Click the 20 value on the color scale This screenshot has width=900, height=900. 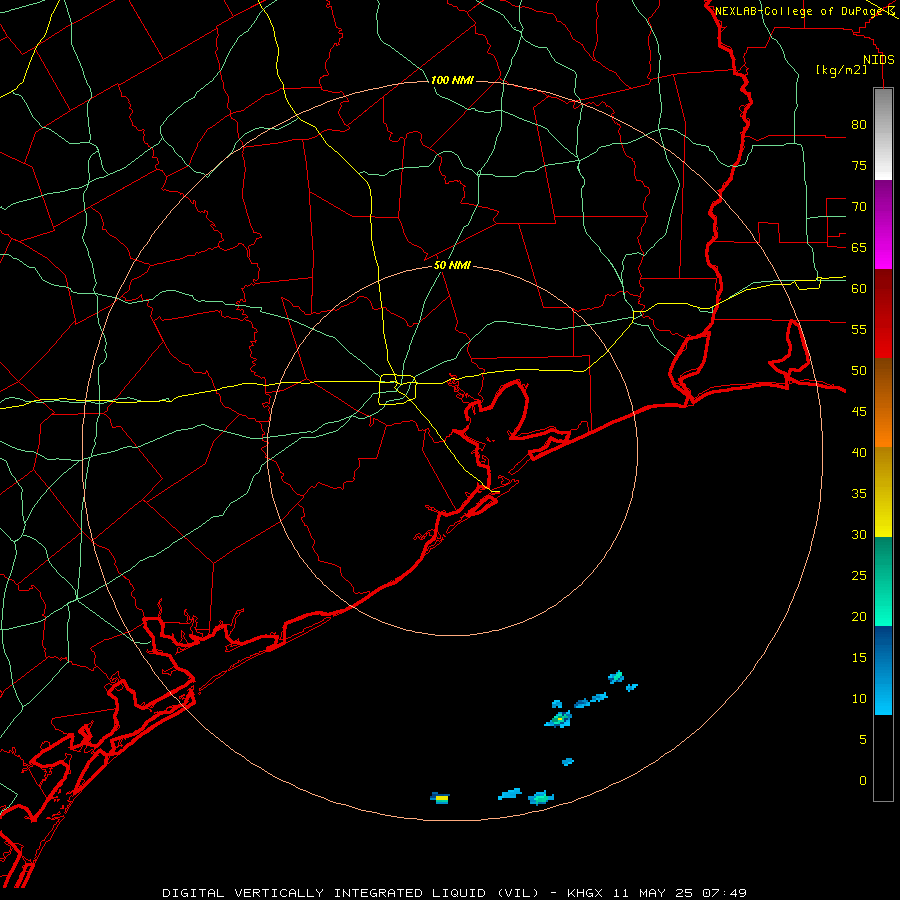(x=859, y=616)
